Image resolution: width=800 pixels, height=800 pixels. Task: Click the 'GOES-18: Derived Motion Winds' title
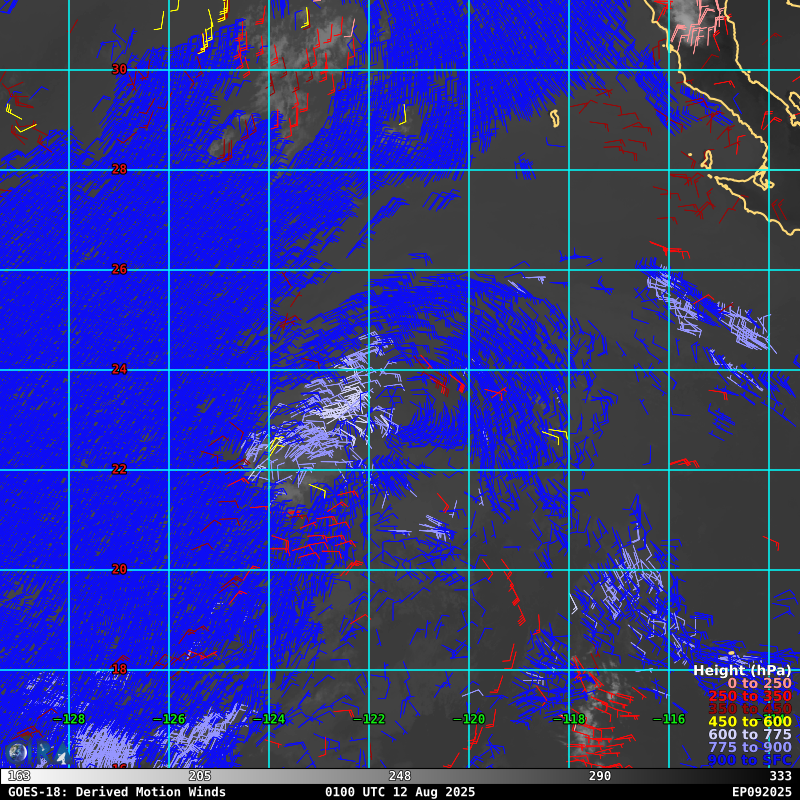tap(117, 792)
